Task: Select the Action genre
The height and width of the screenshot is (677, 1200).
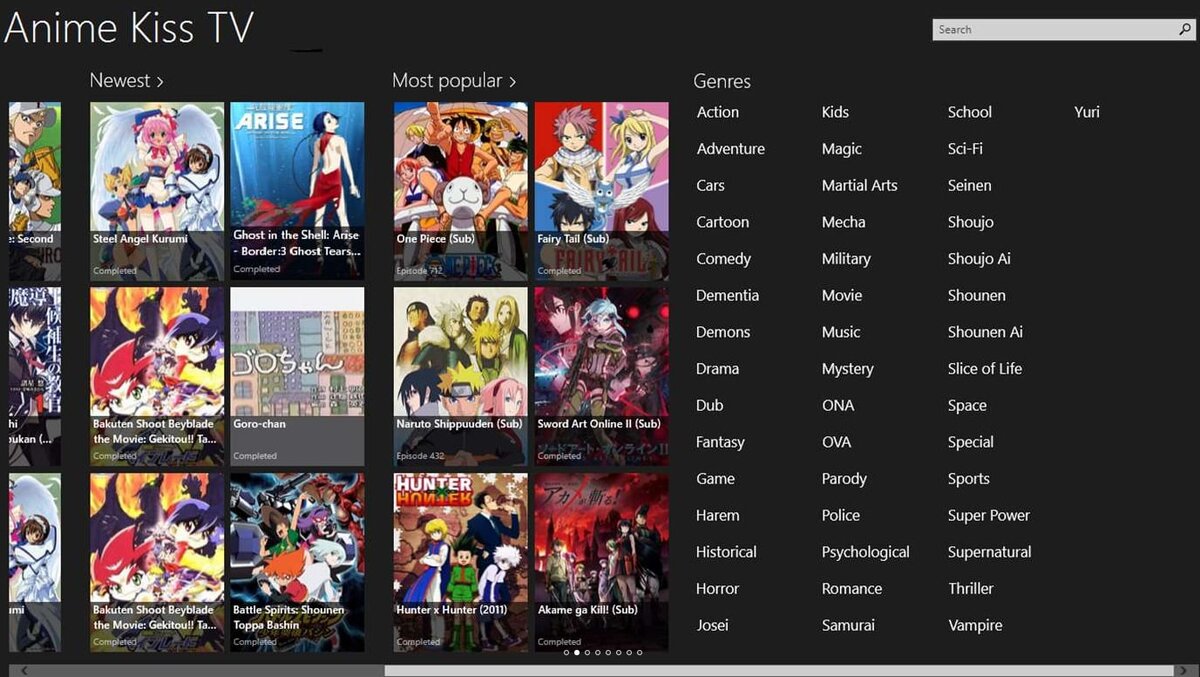Action: click(718, 112)
